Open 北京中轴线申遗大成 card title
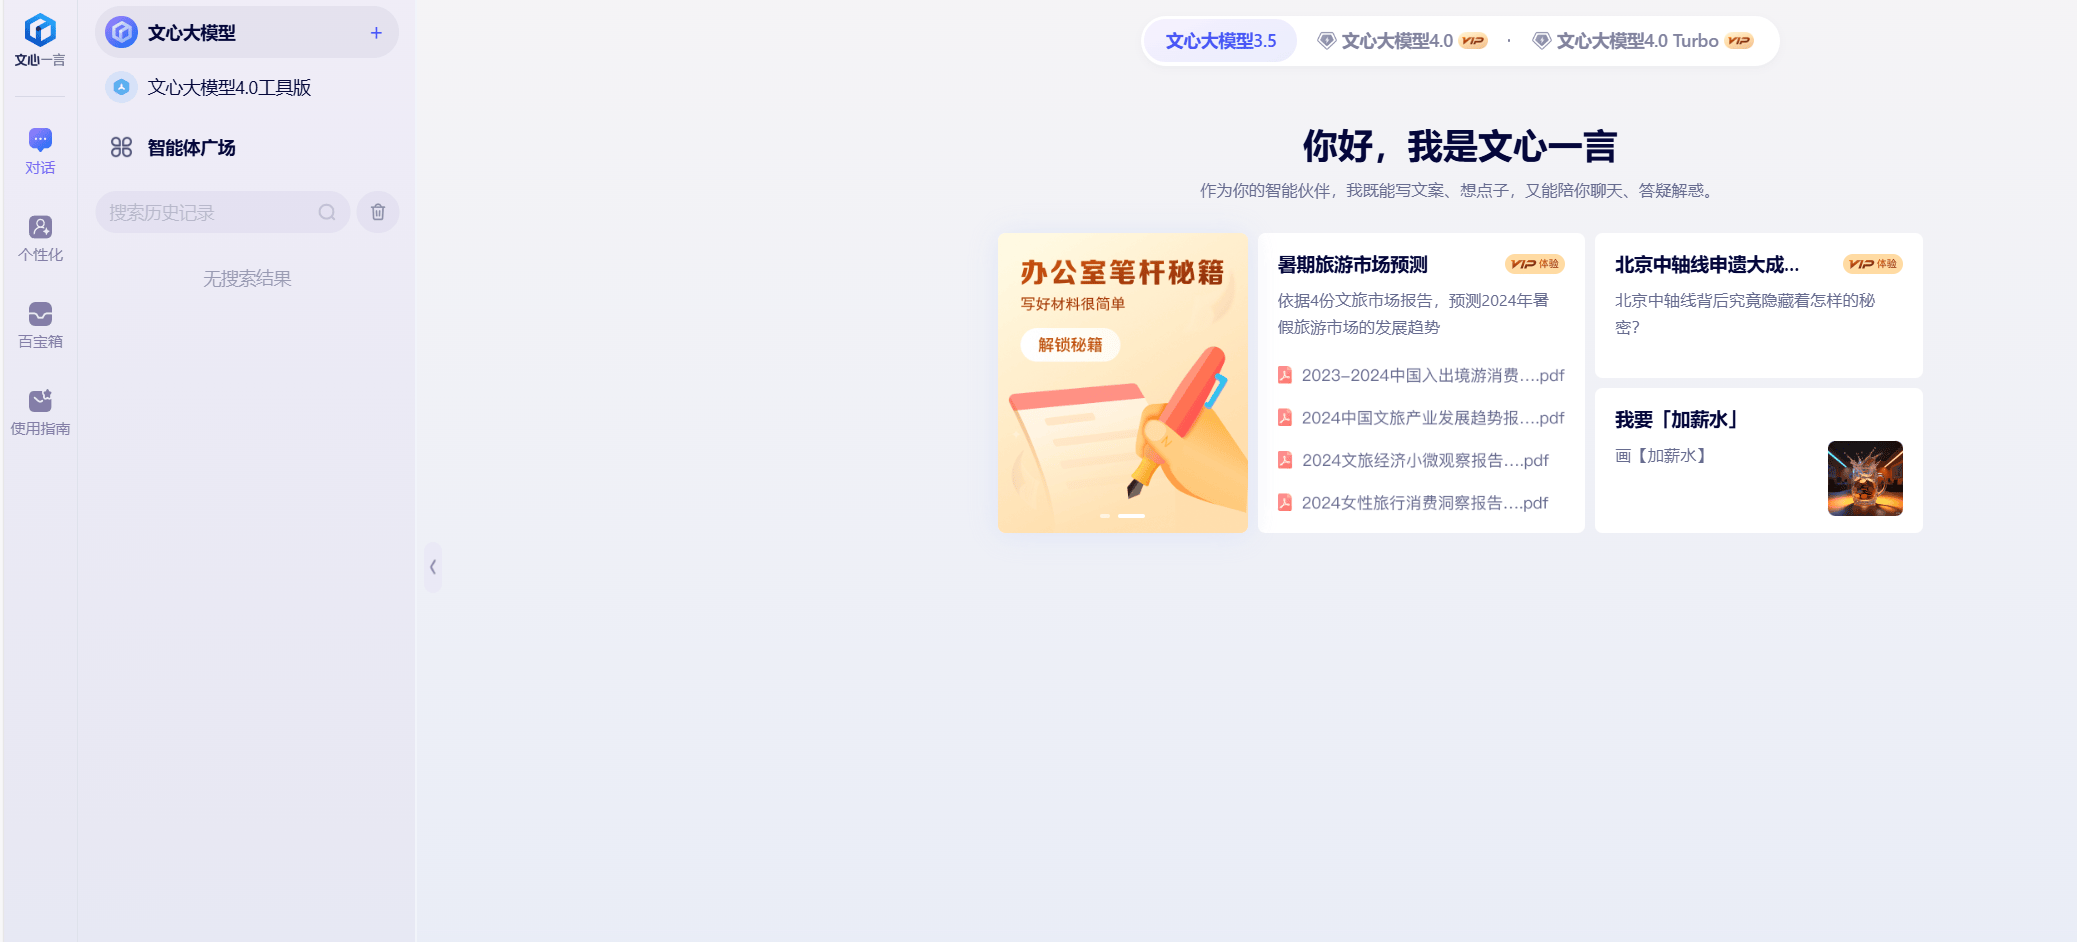The height and width of the screenshot is (942, 2077). 1707,265
